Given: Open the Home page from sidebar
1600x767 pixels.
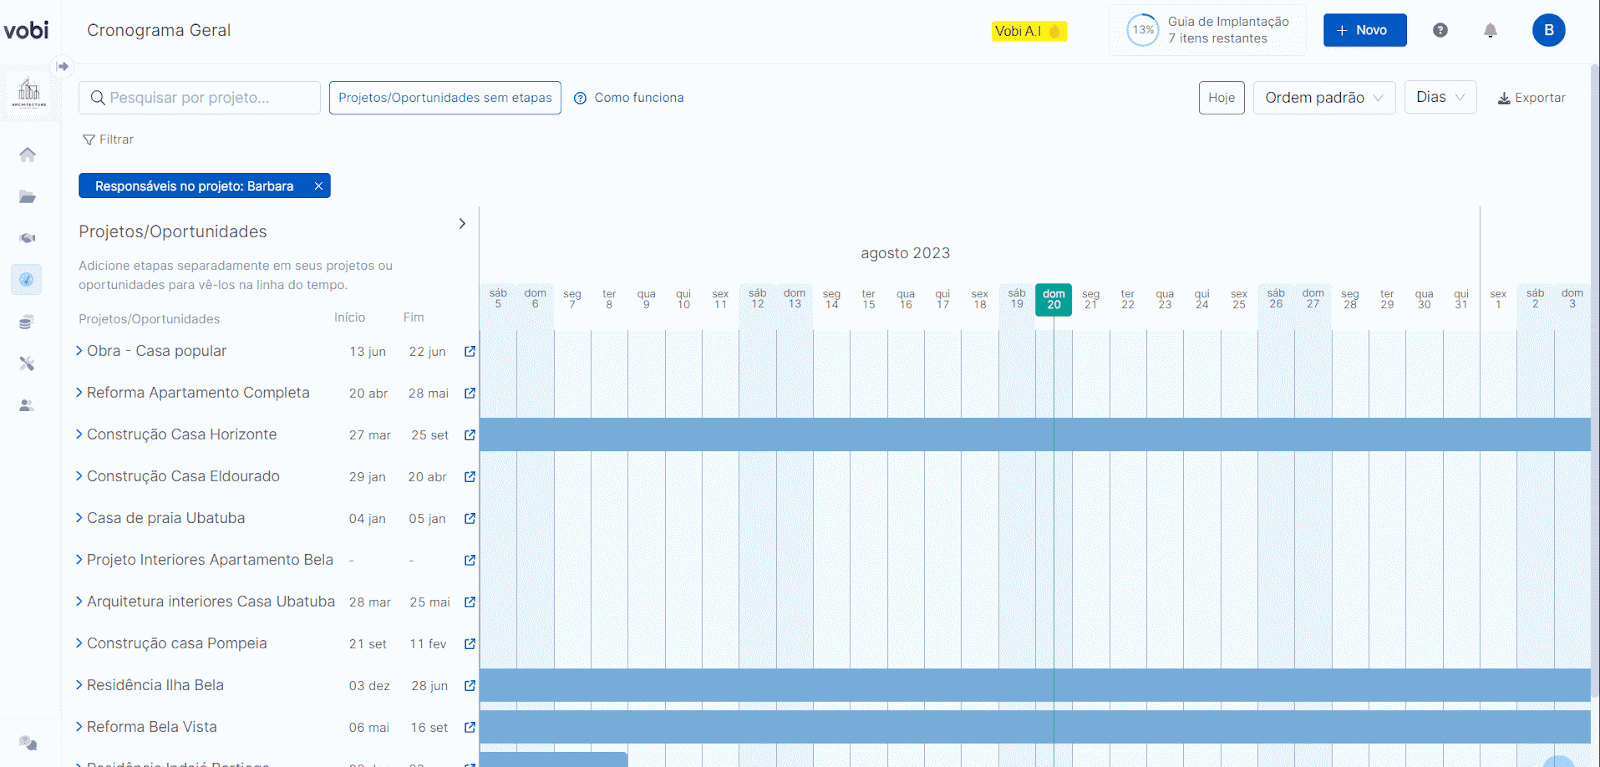Looking at the screenshot, I should click(x=27, y=154).
